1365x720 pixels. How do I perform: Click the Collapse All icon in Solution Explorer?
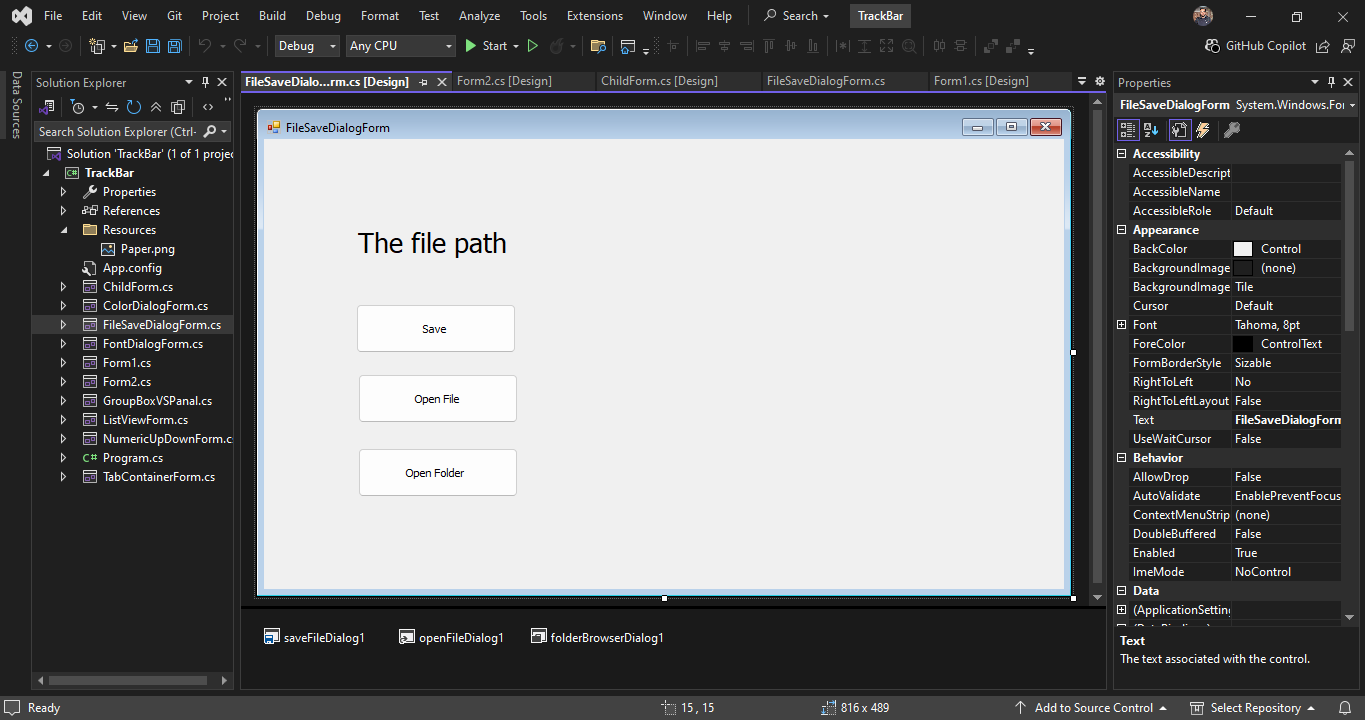(x=156, y=107)
